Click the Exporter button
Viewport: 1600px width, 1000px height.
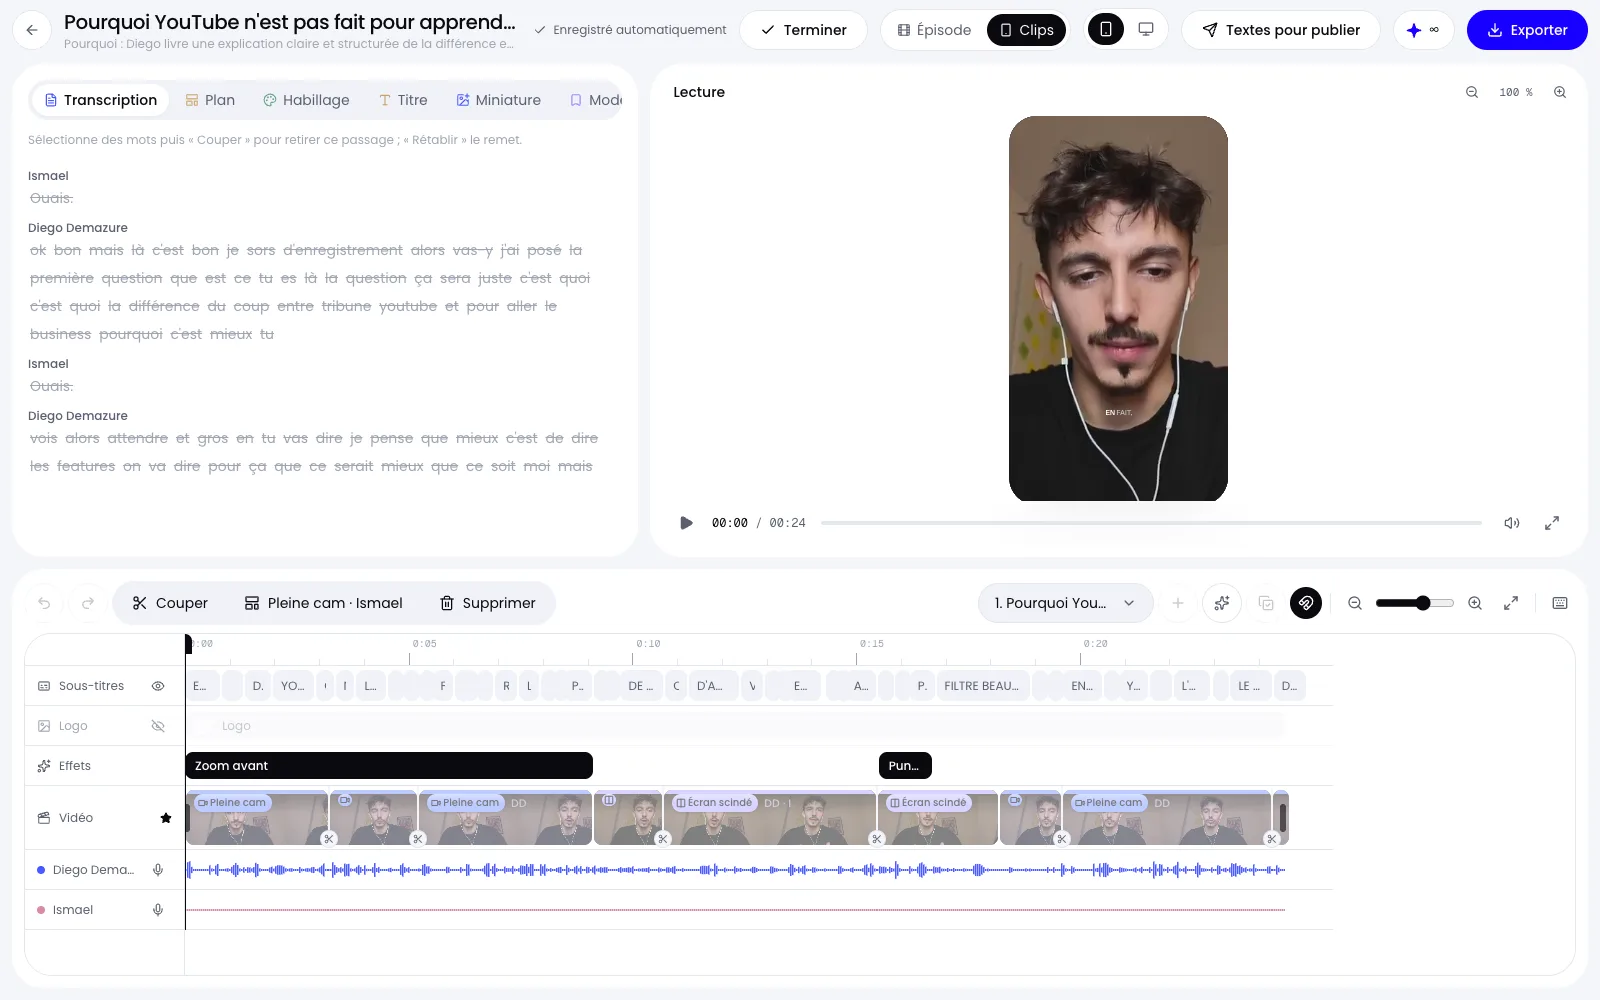[x=1527, y=30]
